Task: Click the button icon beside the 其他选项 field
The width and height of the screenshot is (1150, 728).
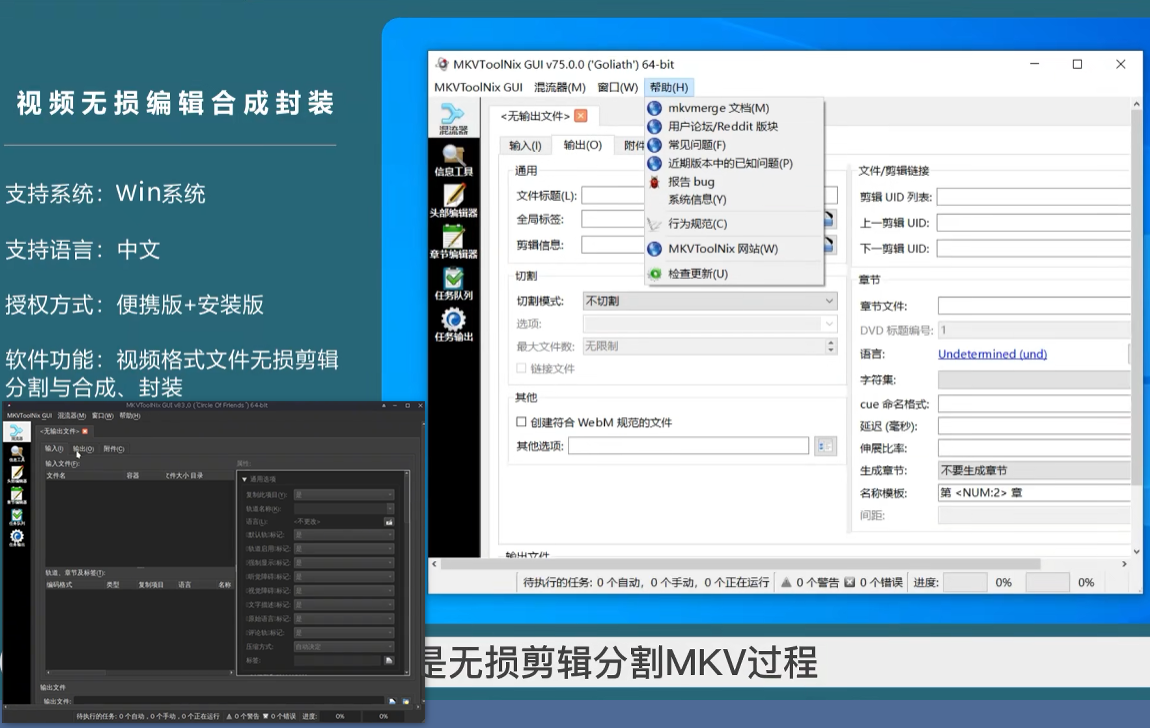Action: pyautogui.click(x=825, y=446)
